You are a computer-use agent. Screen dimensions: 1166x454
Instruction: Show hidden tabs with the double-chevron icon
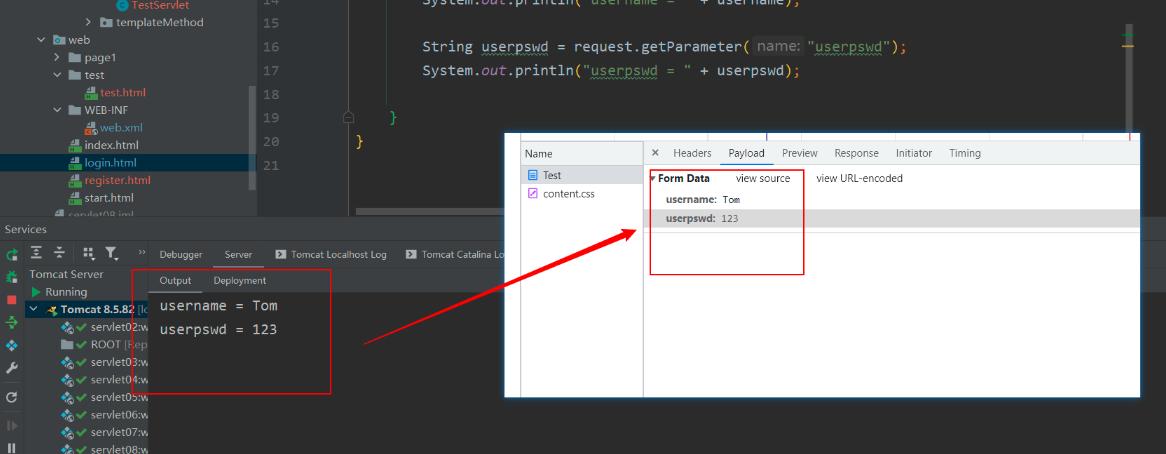(142, 253)
